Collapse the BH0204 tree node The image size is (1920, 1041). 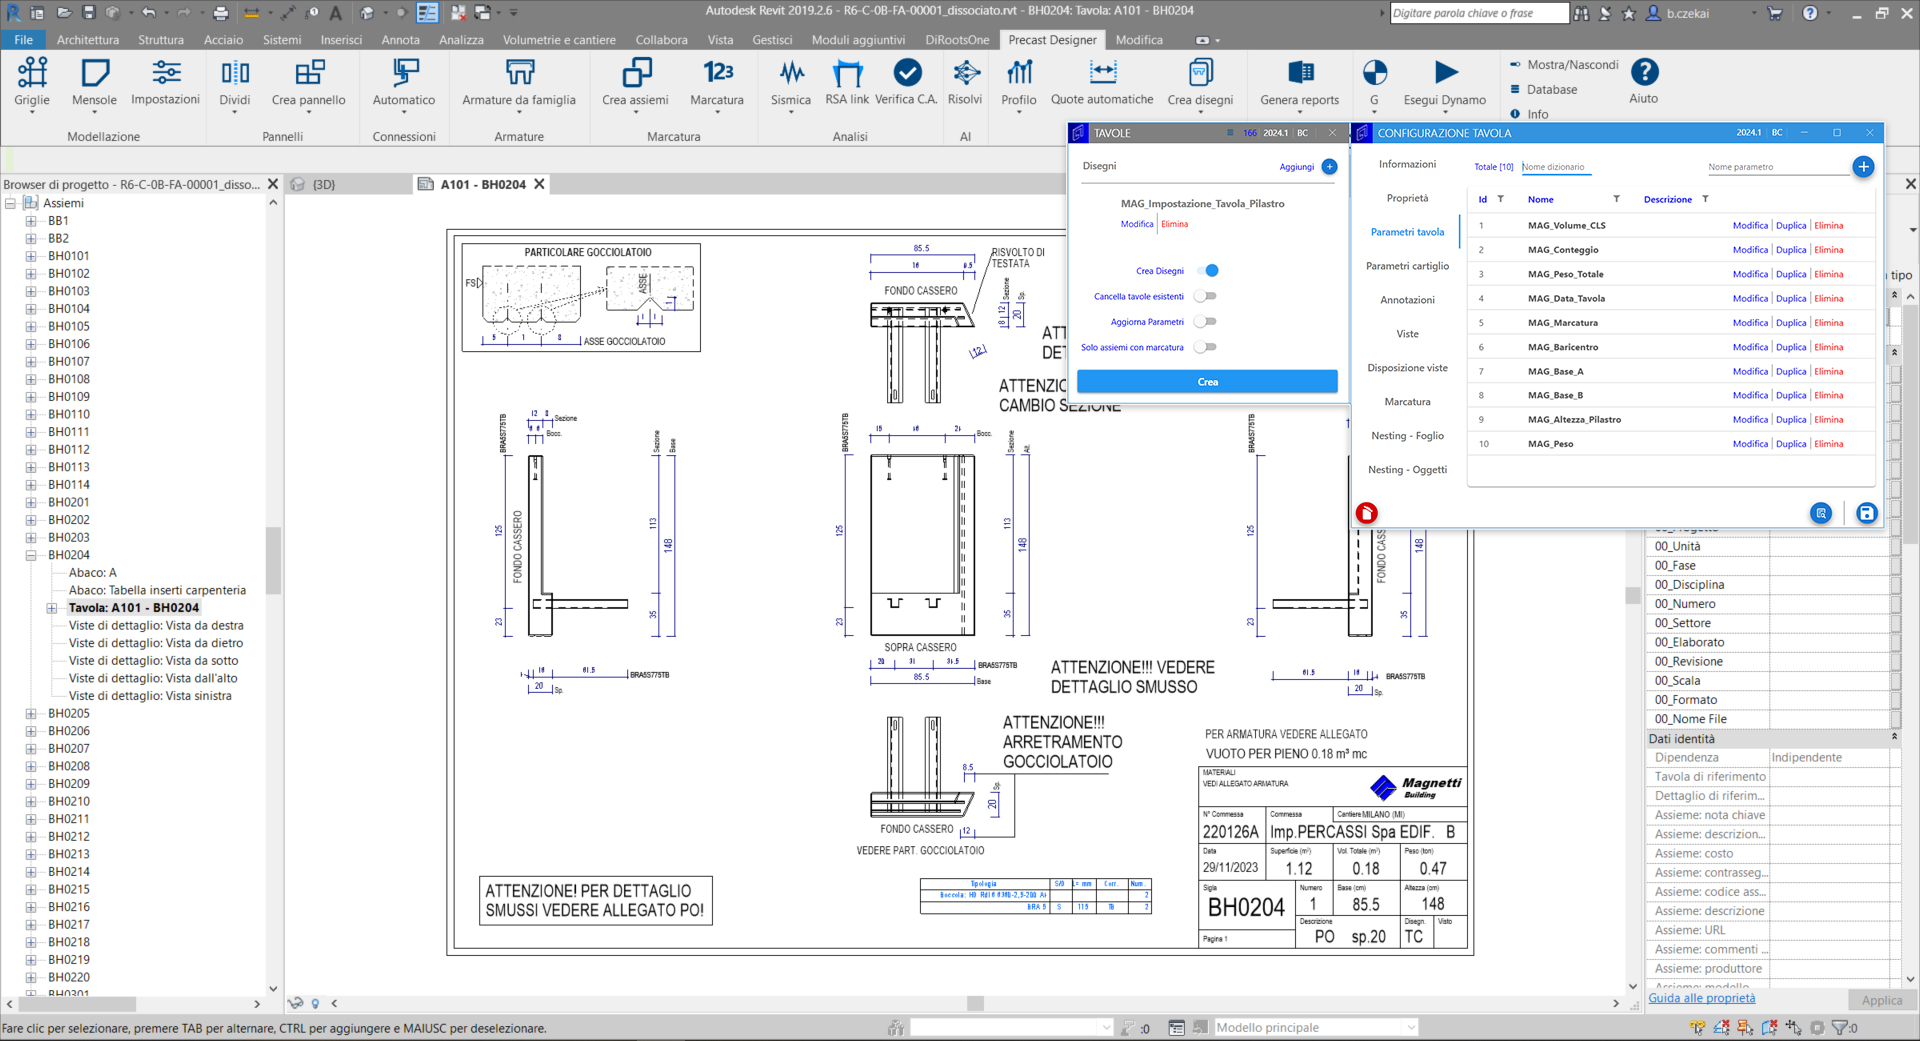[x=31, y=554]
